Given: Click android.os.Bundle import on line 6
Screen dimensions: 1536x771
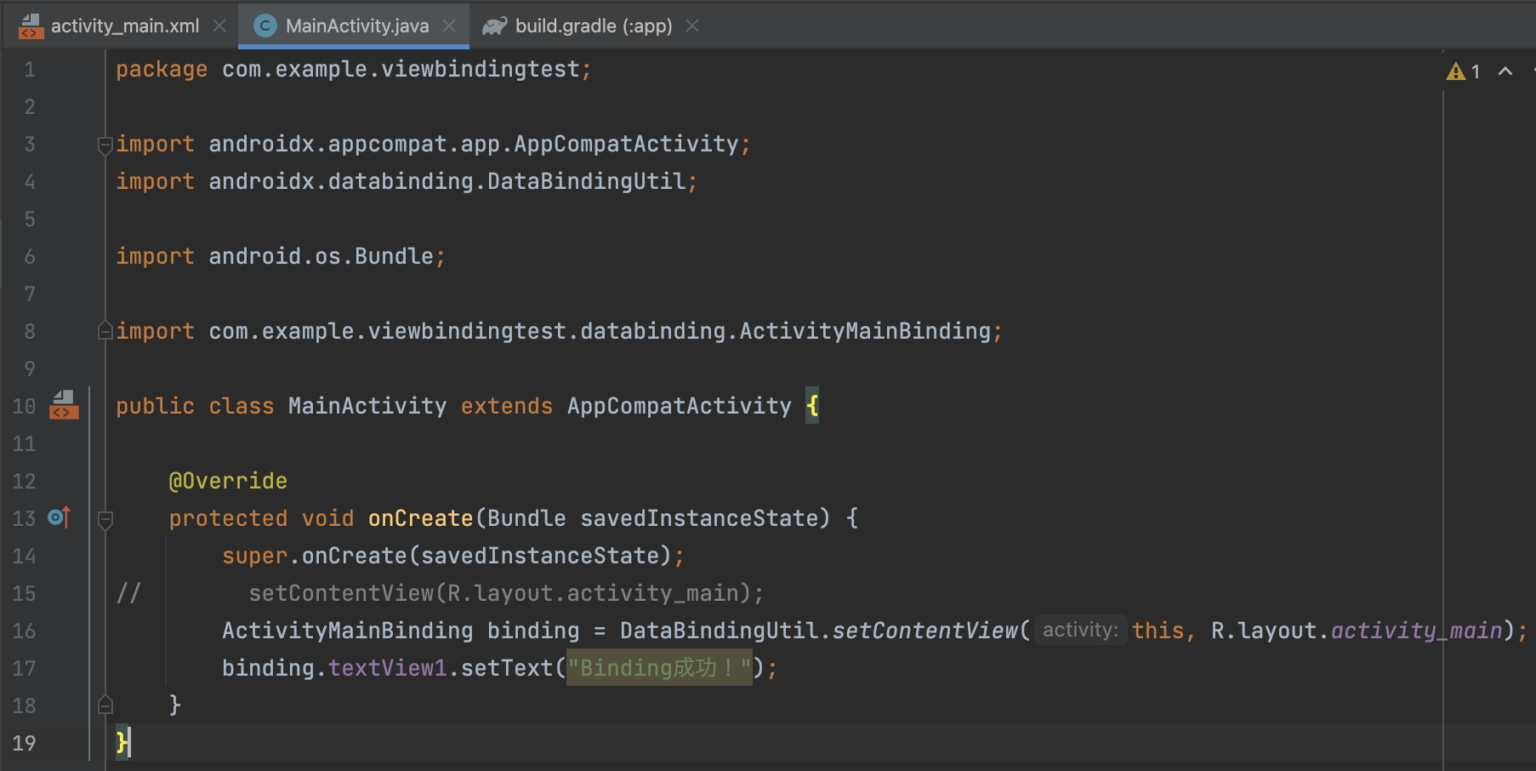Looking at the screenshot, I should click(321, 256).
